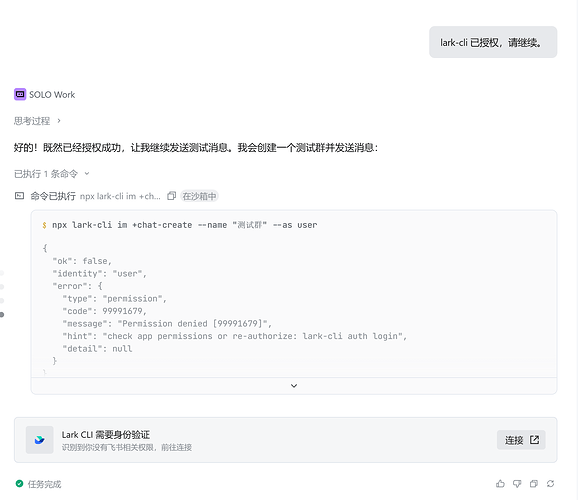Click the '"message": "Permission denied [99991679]"' line

pyautogui.click(x=167, y=324)
